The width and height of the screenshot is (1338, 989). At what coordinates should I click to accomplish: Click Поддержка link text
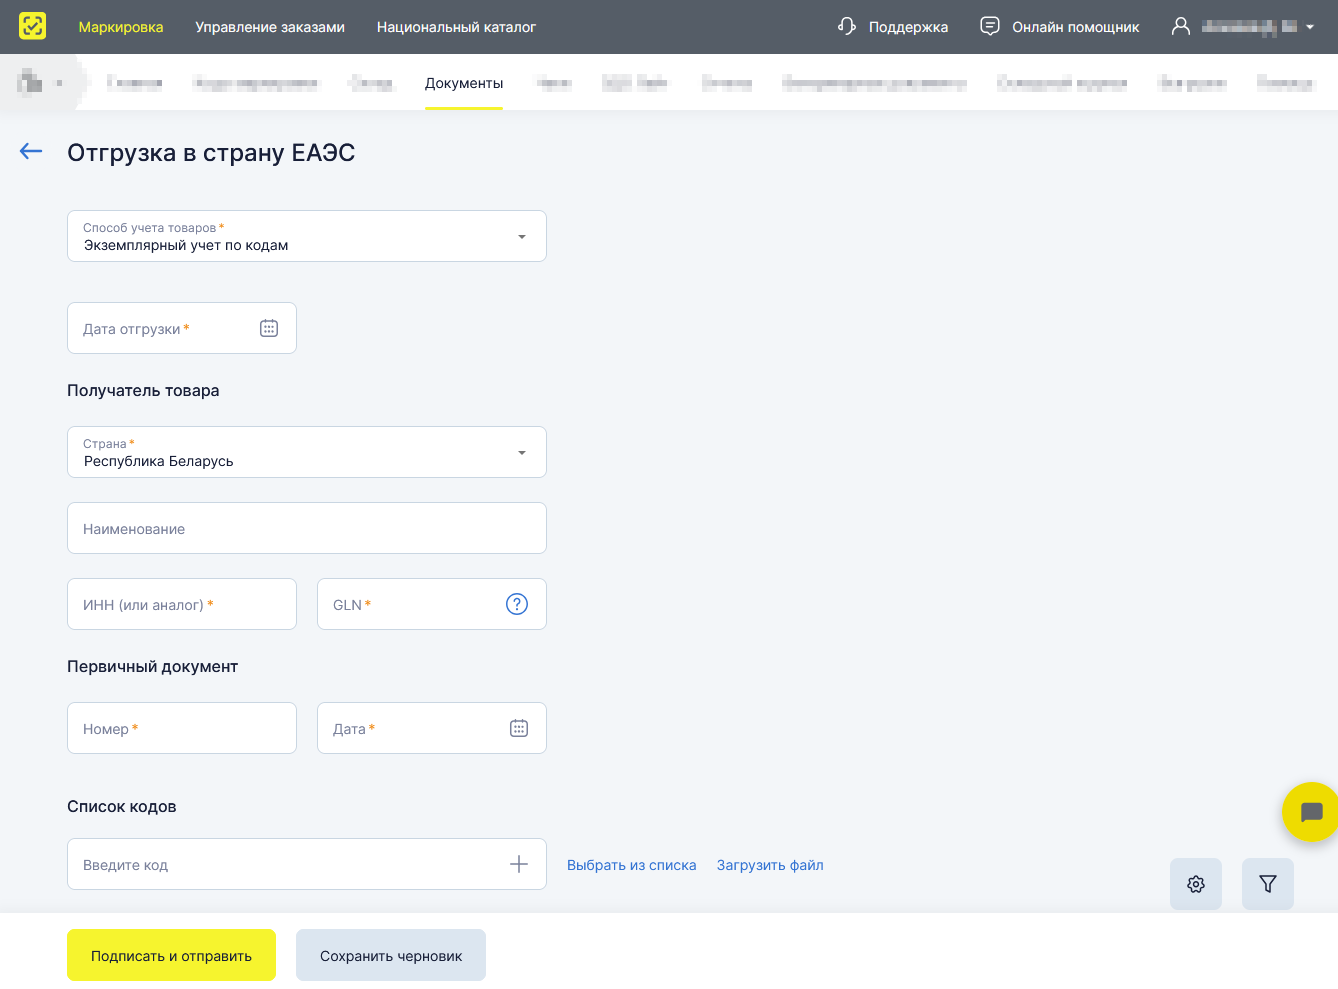click(x=908, y=27)
